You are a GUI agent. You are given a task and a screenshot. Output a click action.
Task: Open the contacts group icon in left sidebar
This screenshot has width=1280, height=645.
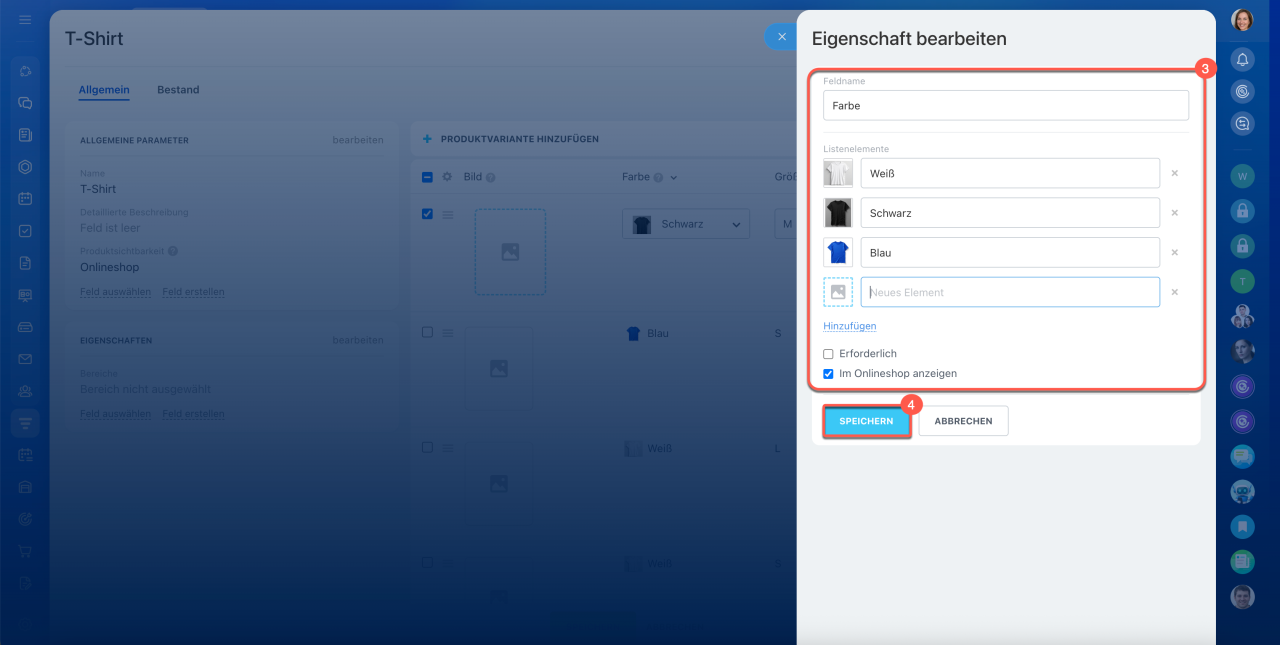point(25,391)
